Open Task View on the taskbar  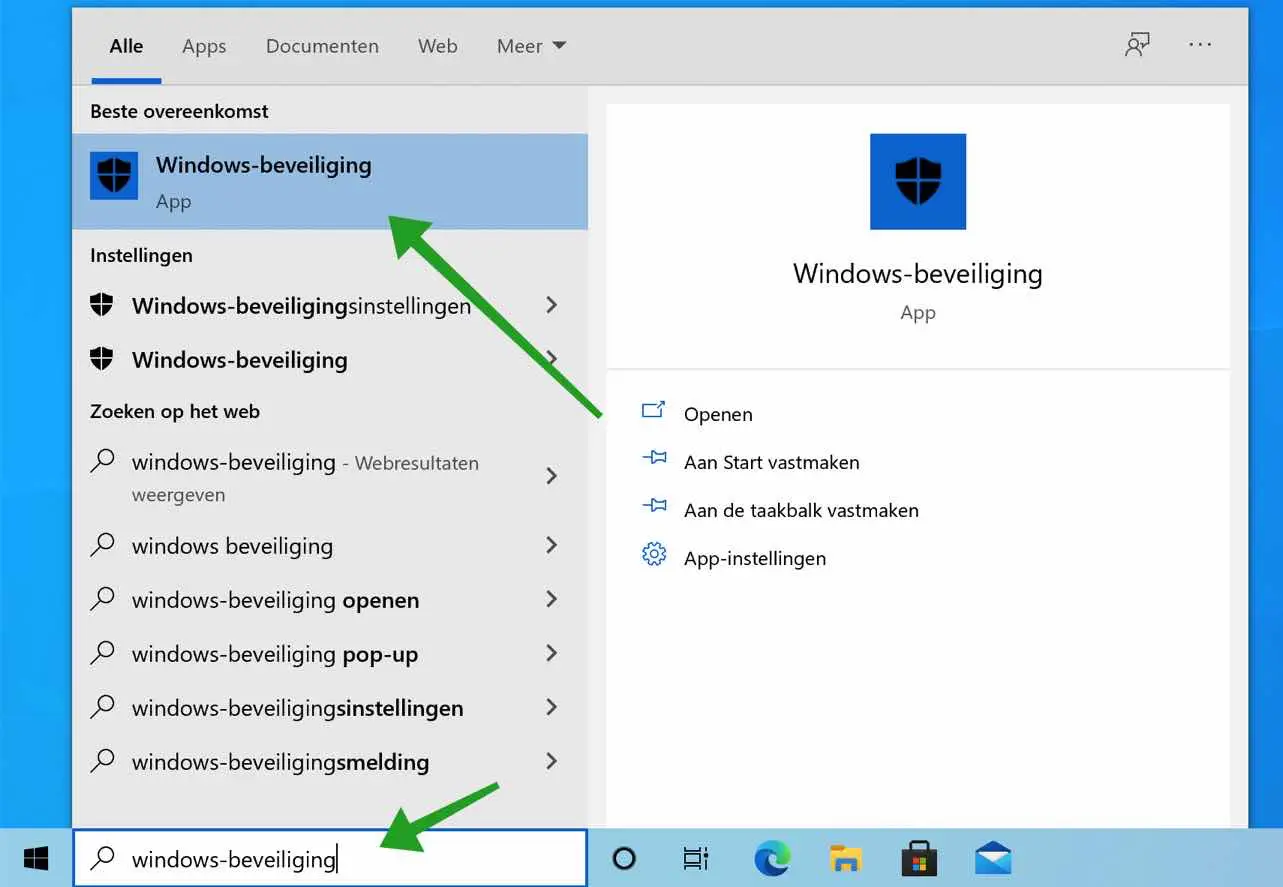tap(696, 858)
